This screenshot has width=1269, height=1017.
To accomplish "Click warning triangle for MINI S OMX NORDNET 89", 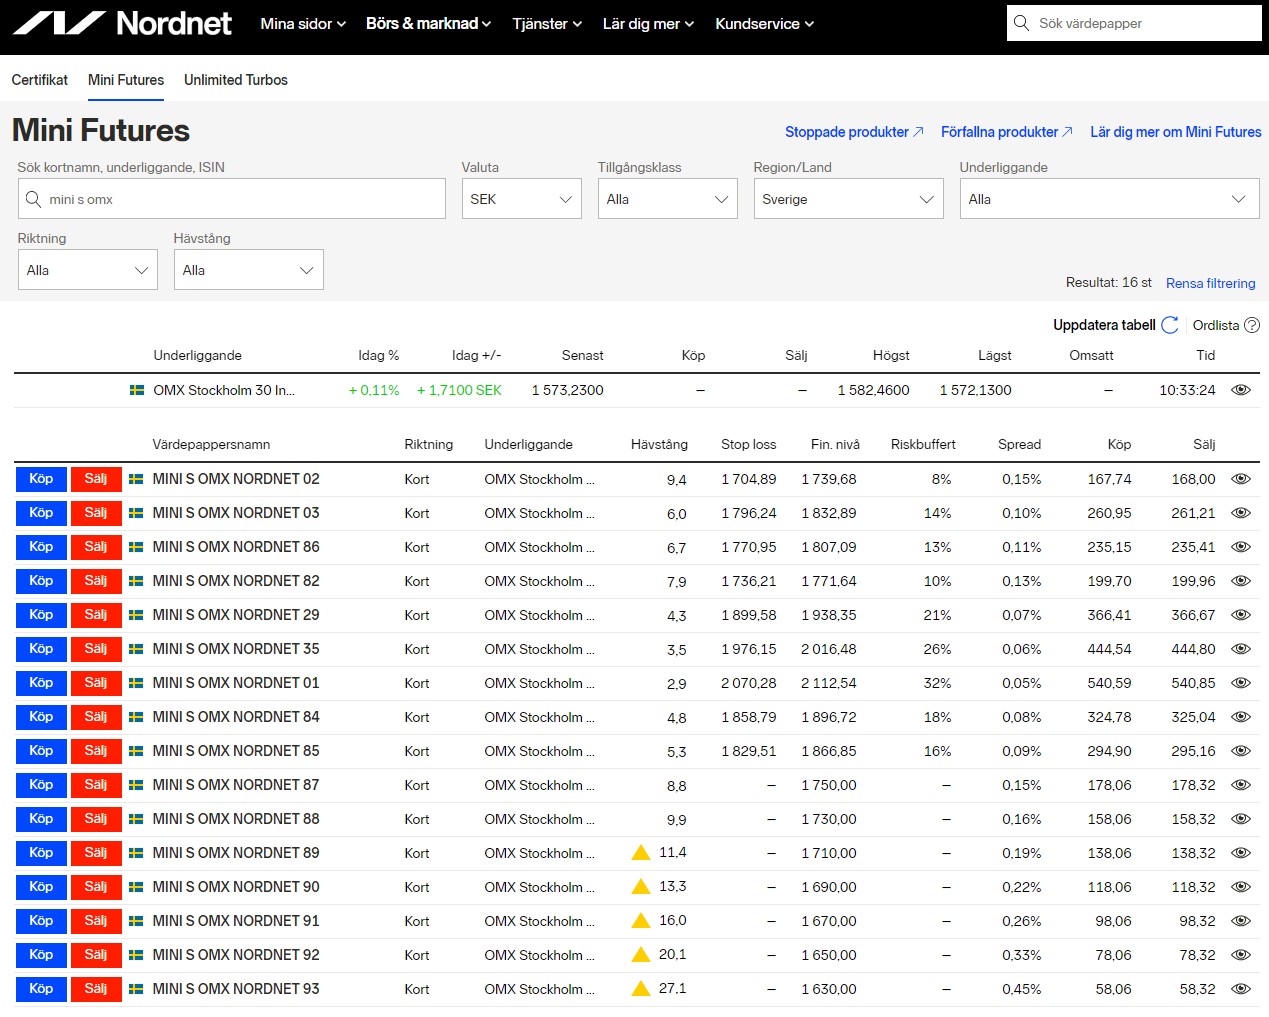I will [641, 853].
